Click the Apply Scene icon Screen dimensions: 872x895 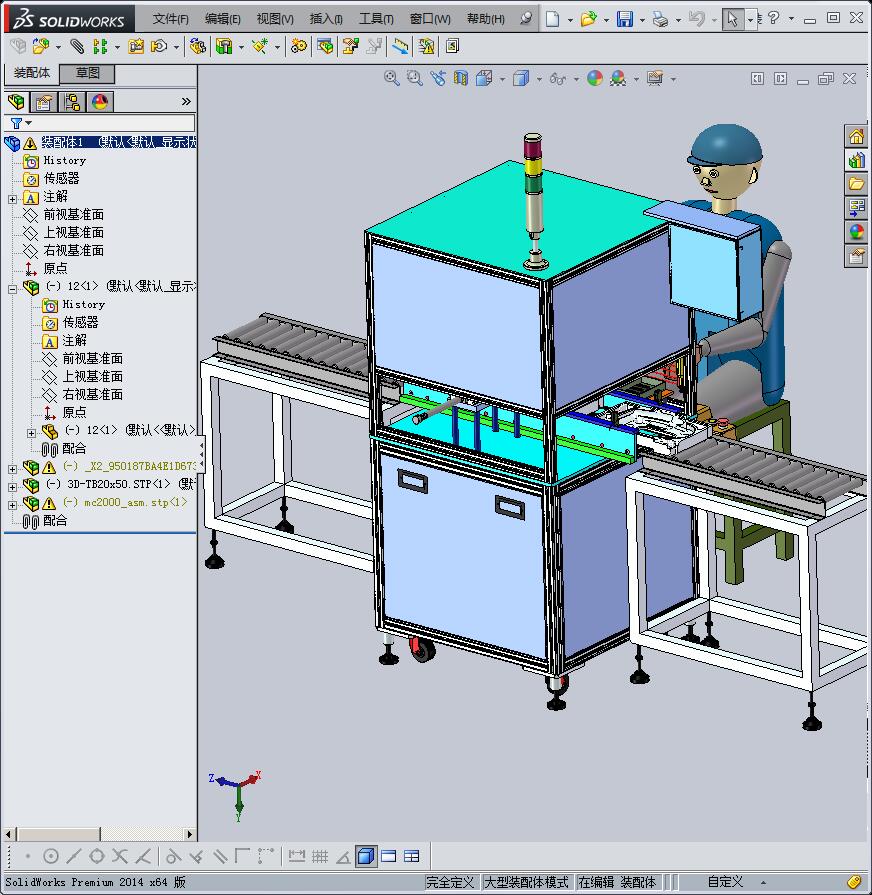click(618, 78)
